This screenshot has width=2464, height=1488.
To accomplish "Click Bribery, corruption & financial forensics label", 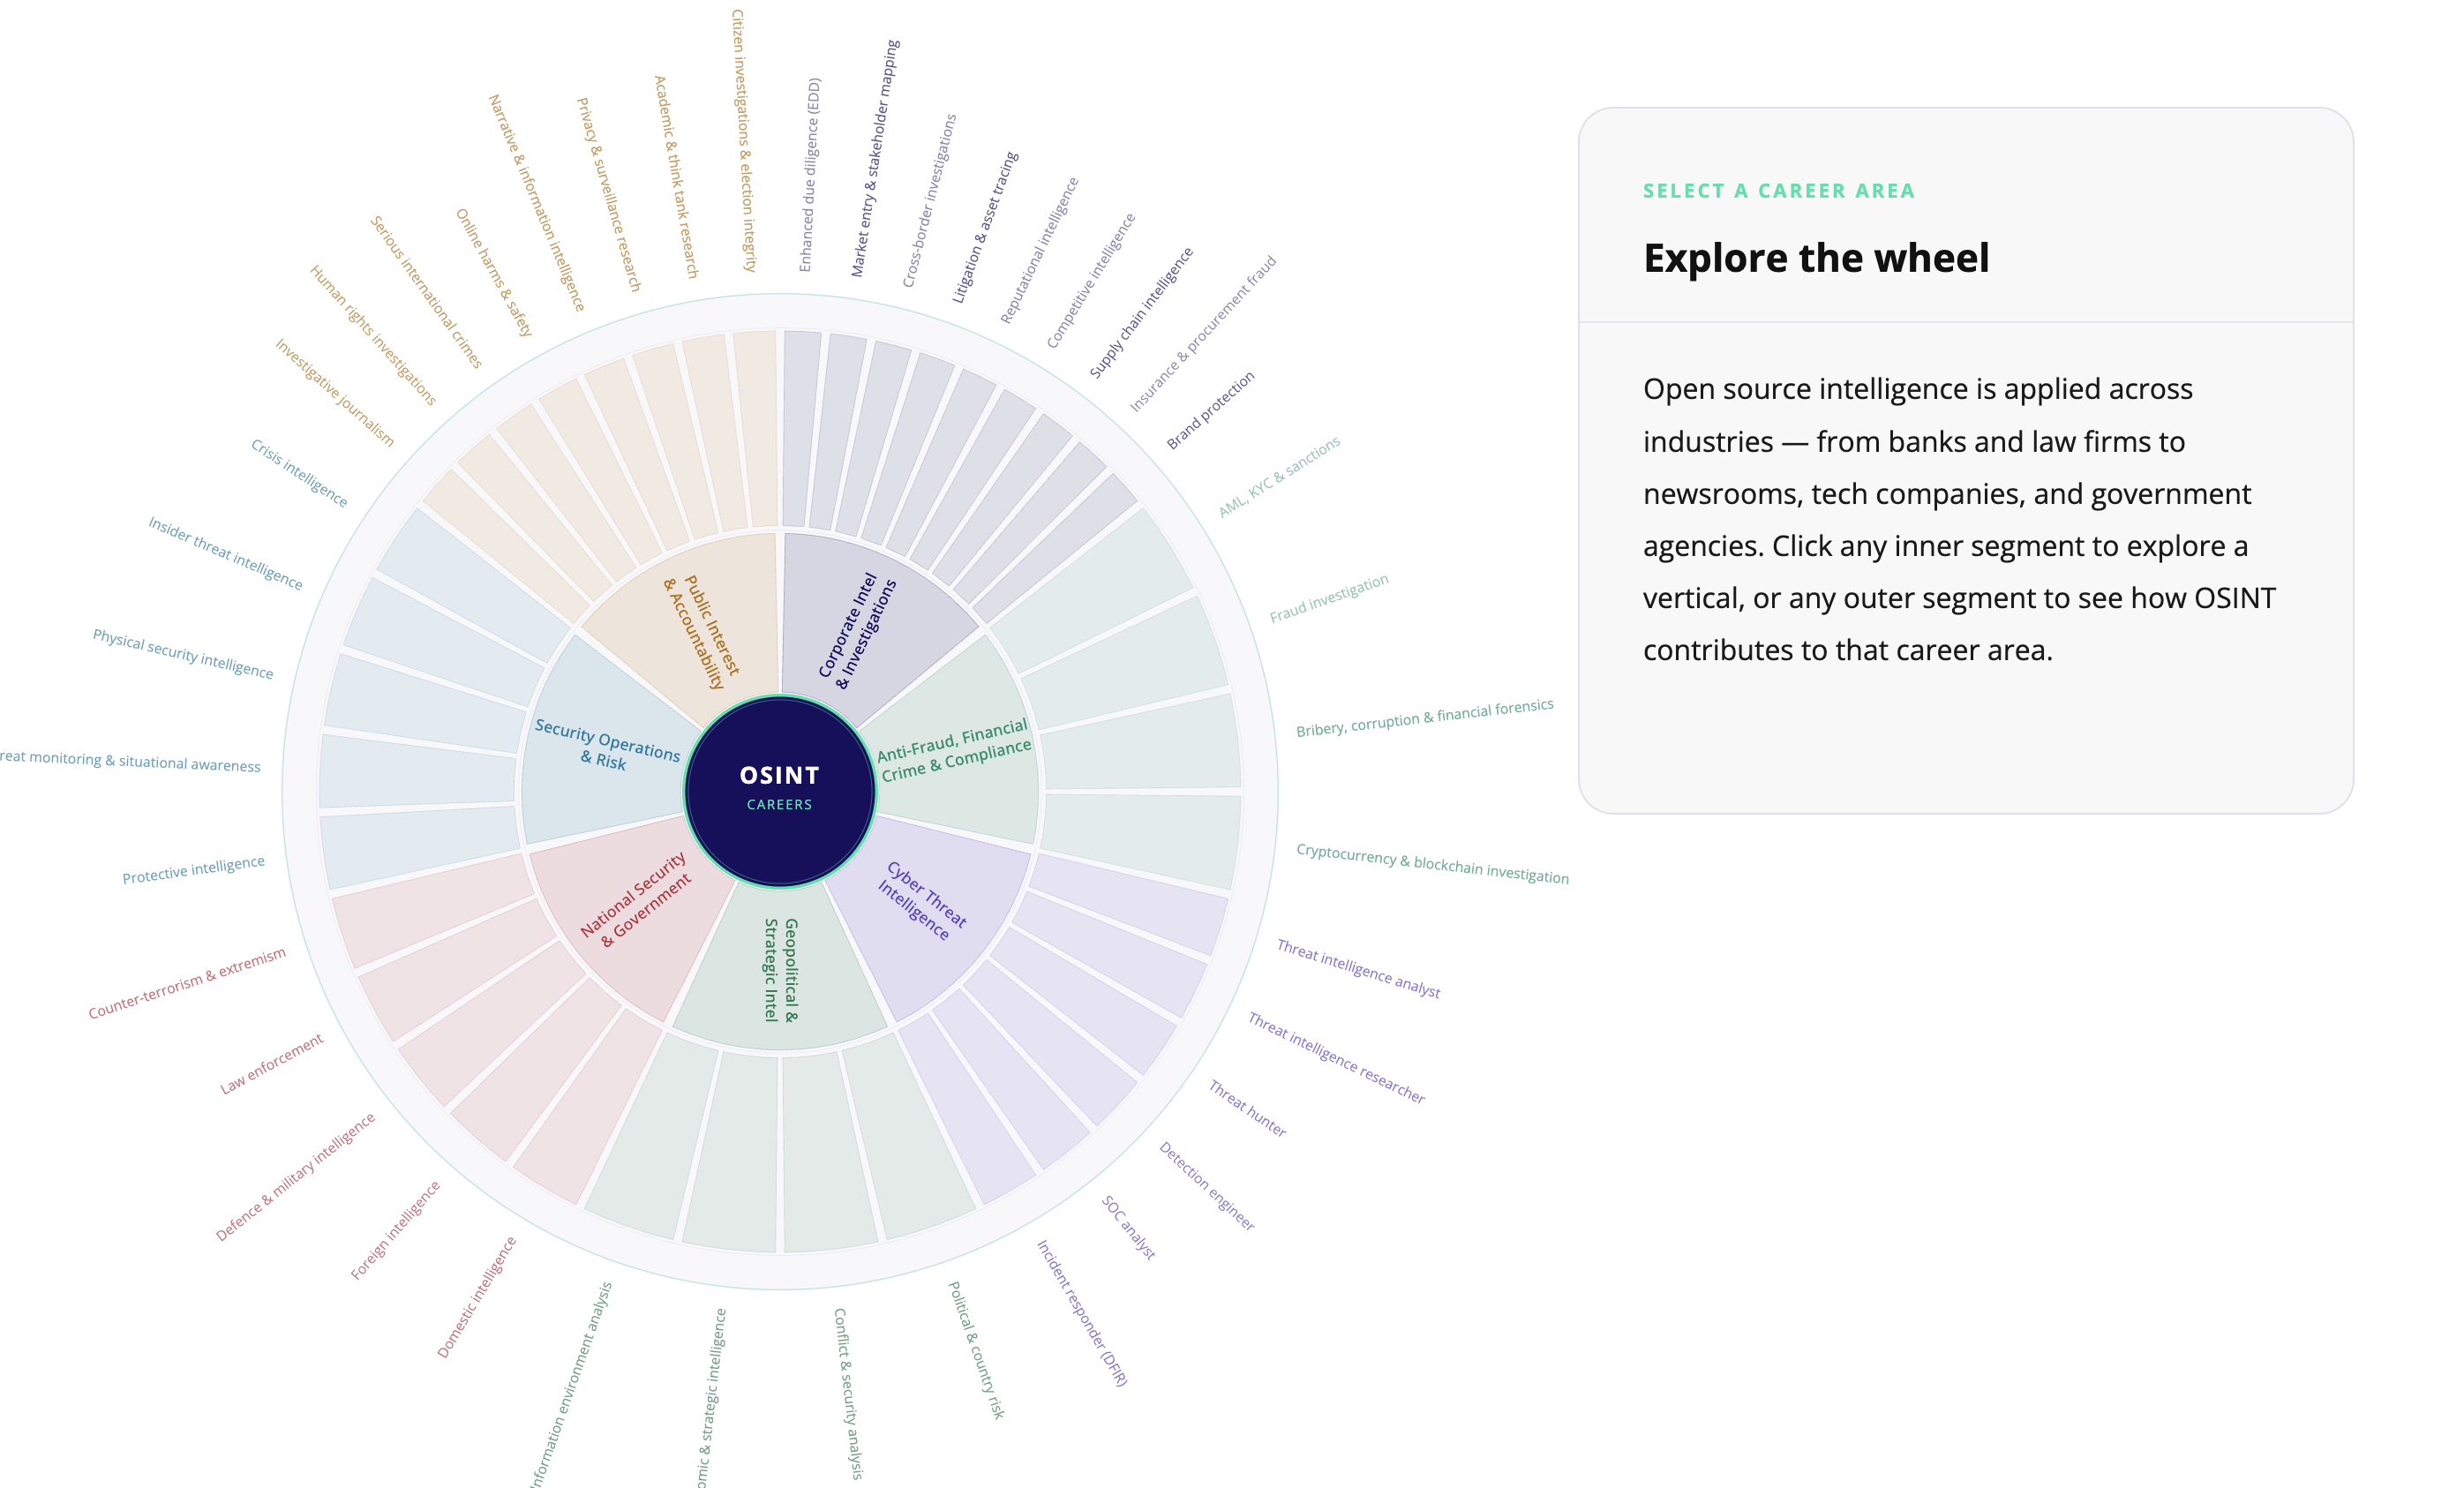I will point(1425,718).
